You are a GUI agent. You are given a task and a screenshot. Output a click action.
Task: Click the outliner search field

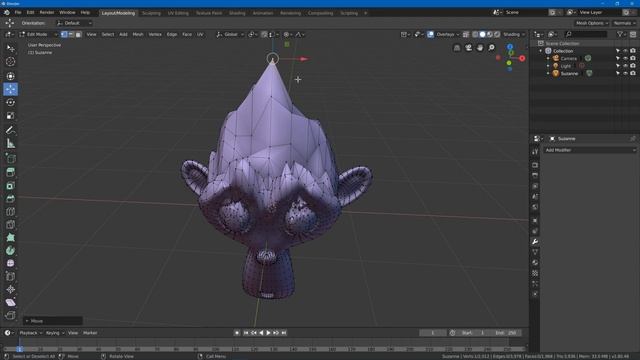[586, 34]
